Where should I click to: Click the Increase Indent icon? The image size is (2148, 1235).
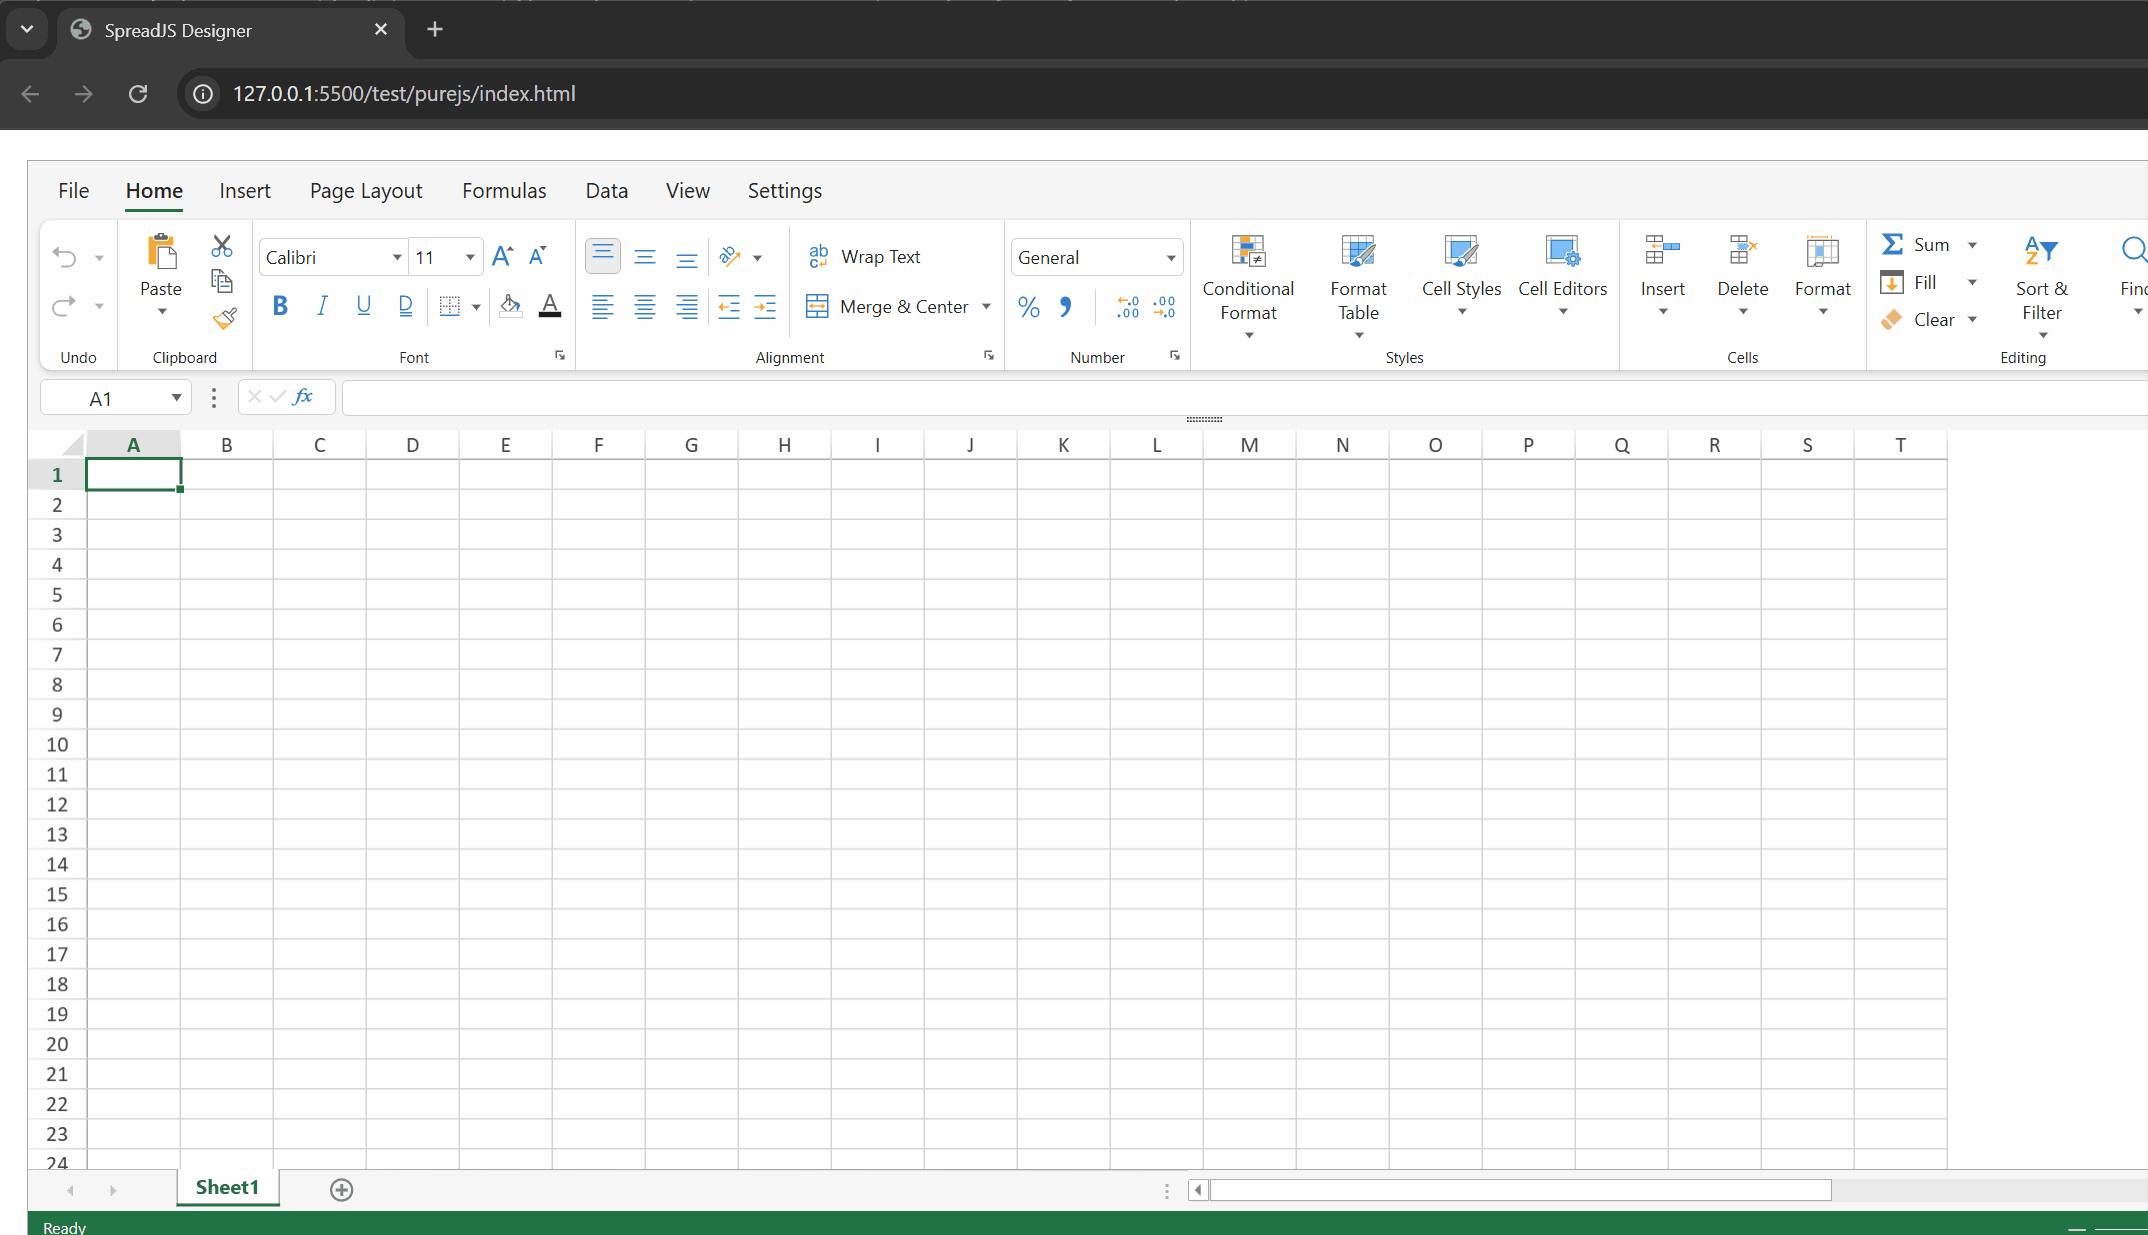765,307
